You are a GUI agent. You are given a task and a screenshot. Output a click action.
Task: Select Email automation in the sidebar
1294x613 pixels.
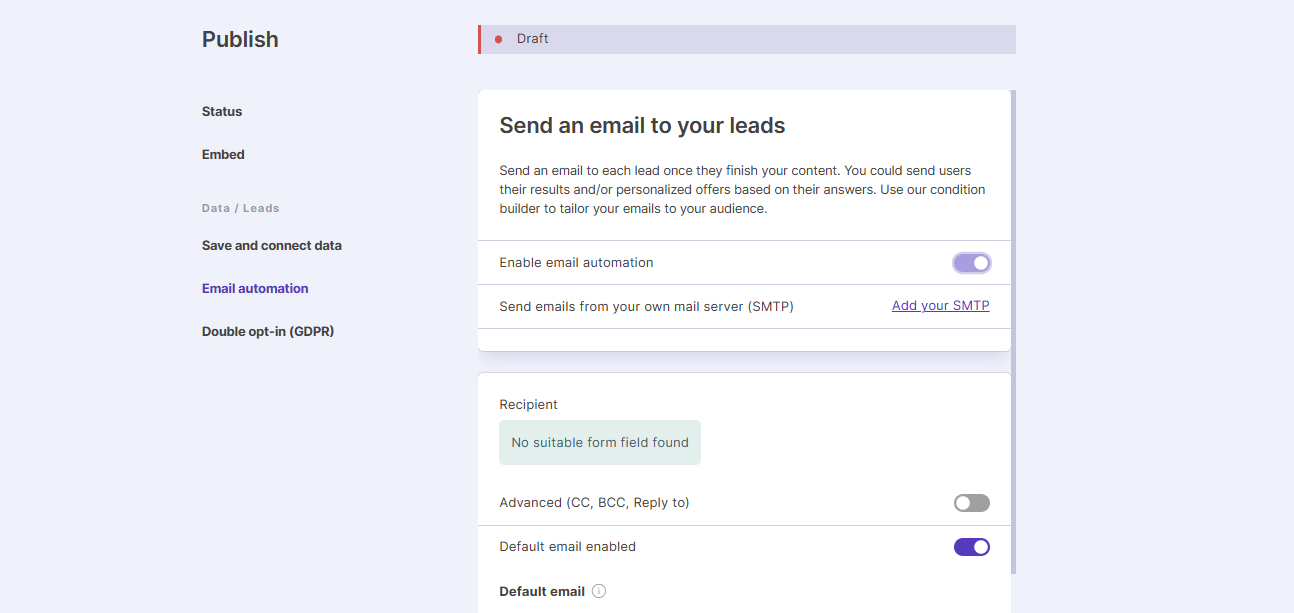pyautogui.click(x=255, y=288)
